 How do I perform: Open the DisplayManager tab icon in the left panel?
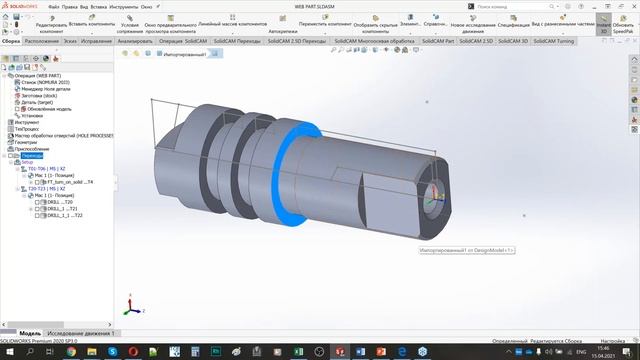[x=46, y=59]
